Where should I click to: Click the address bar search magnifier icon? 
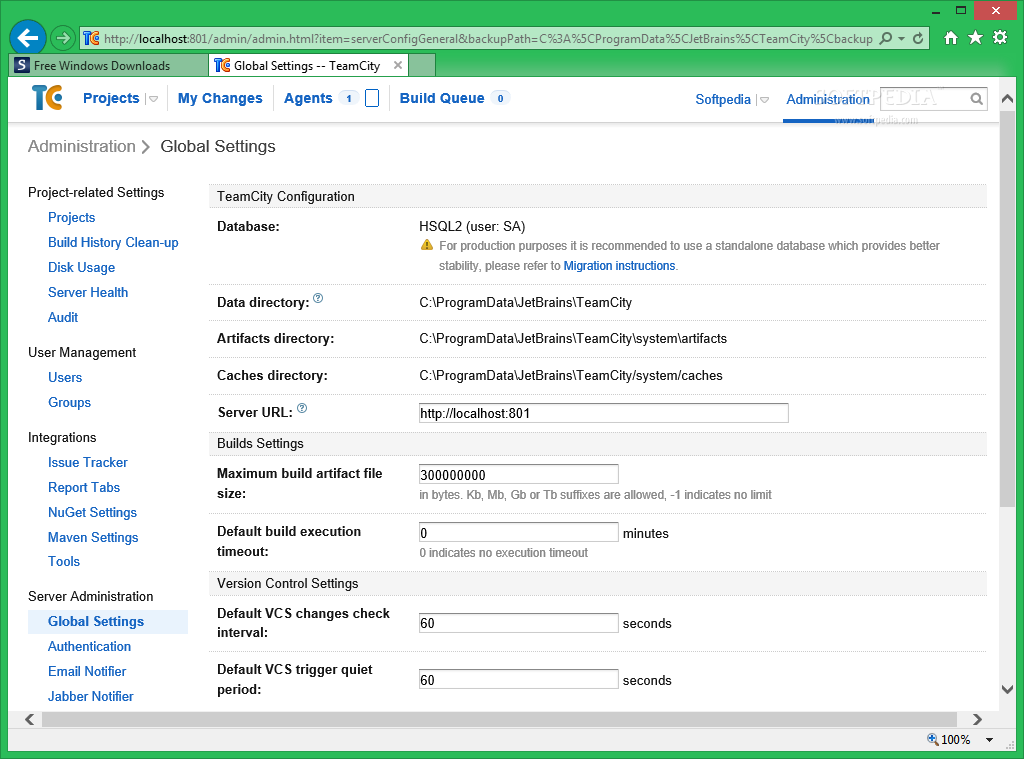[886, 38]
